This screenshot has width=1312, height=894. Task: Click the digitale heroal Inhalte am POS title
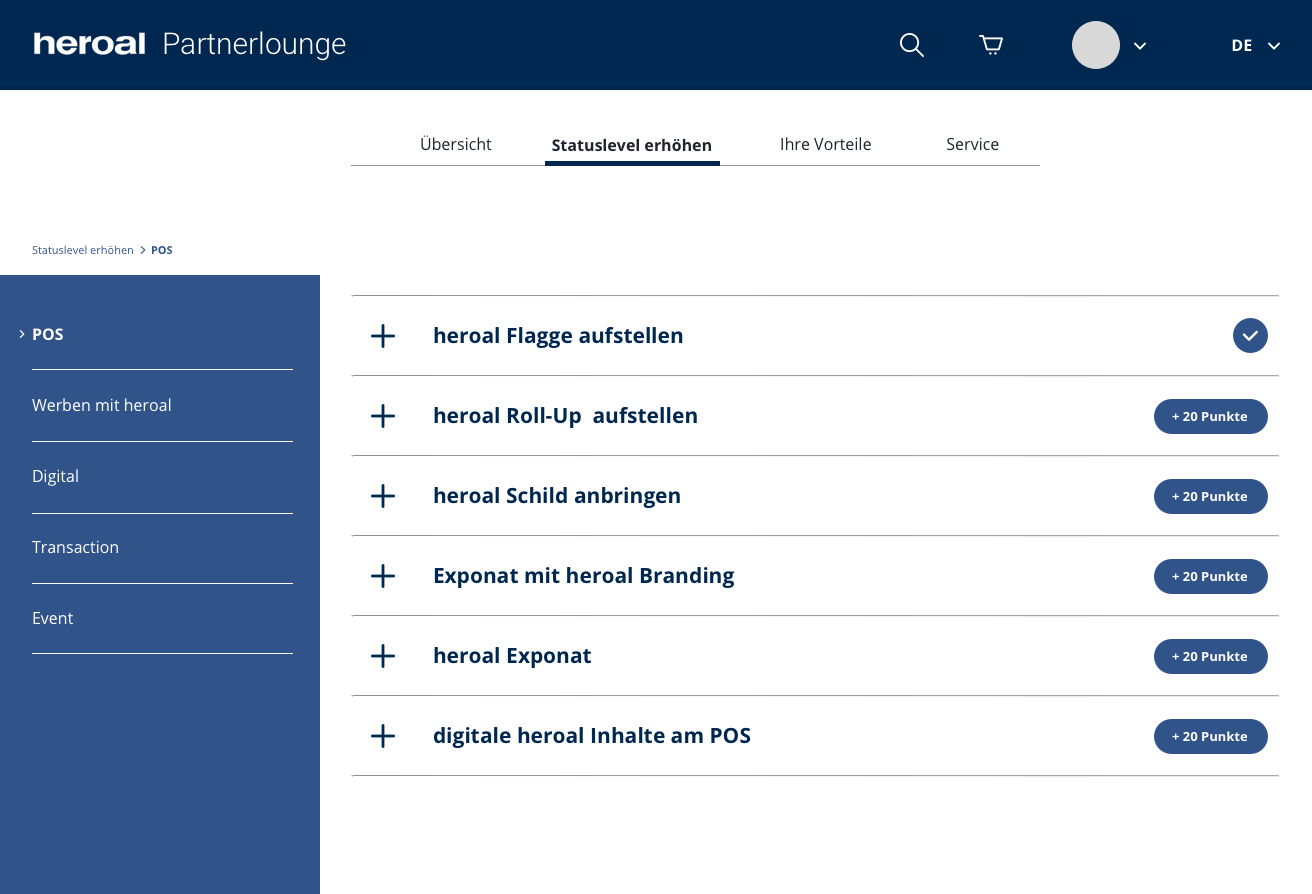(x=592, y=736)
